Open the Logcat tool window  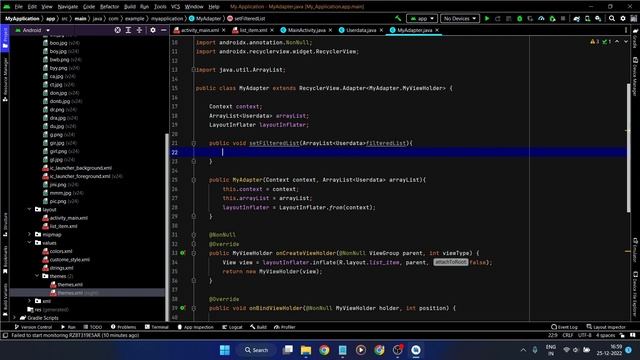point(232,327)
